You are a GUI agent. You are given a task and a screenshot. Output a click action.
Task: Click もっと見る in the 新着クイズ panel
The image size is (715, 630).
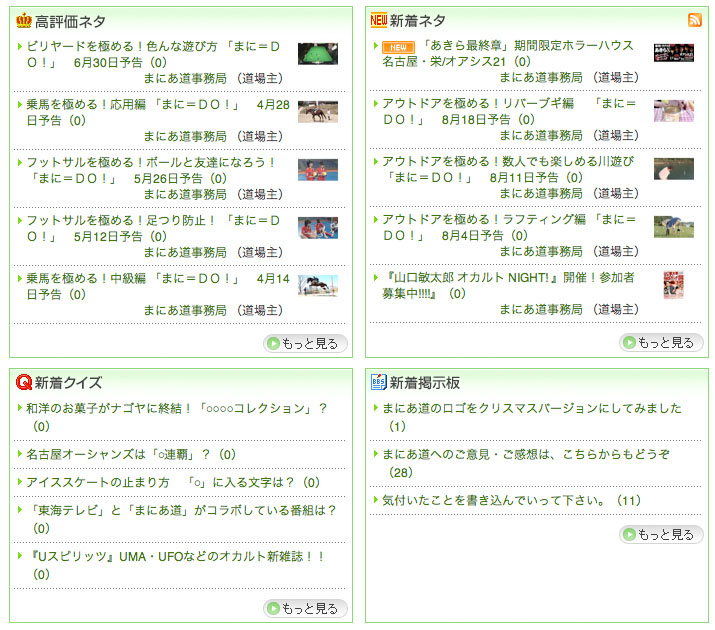pyautogui.click(x=306, y=608)
